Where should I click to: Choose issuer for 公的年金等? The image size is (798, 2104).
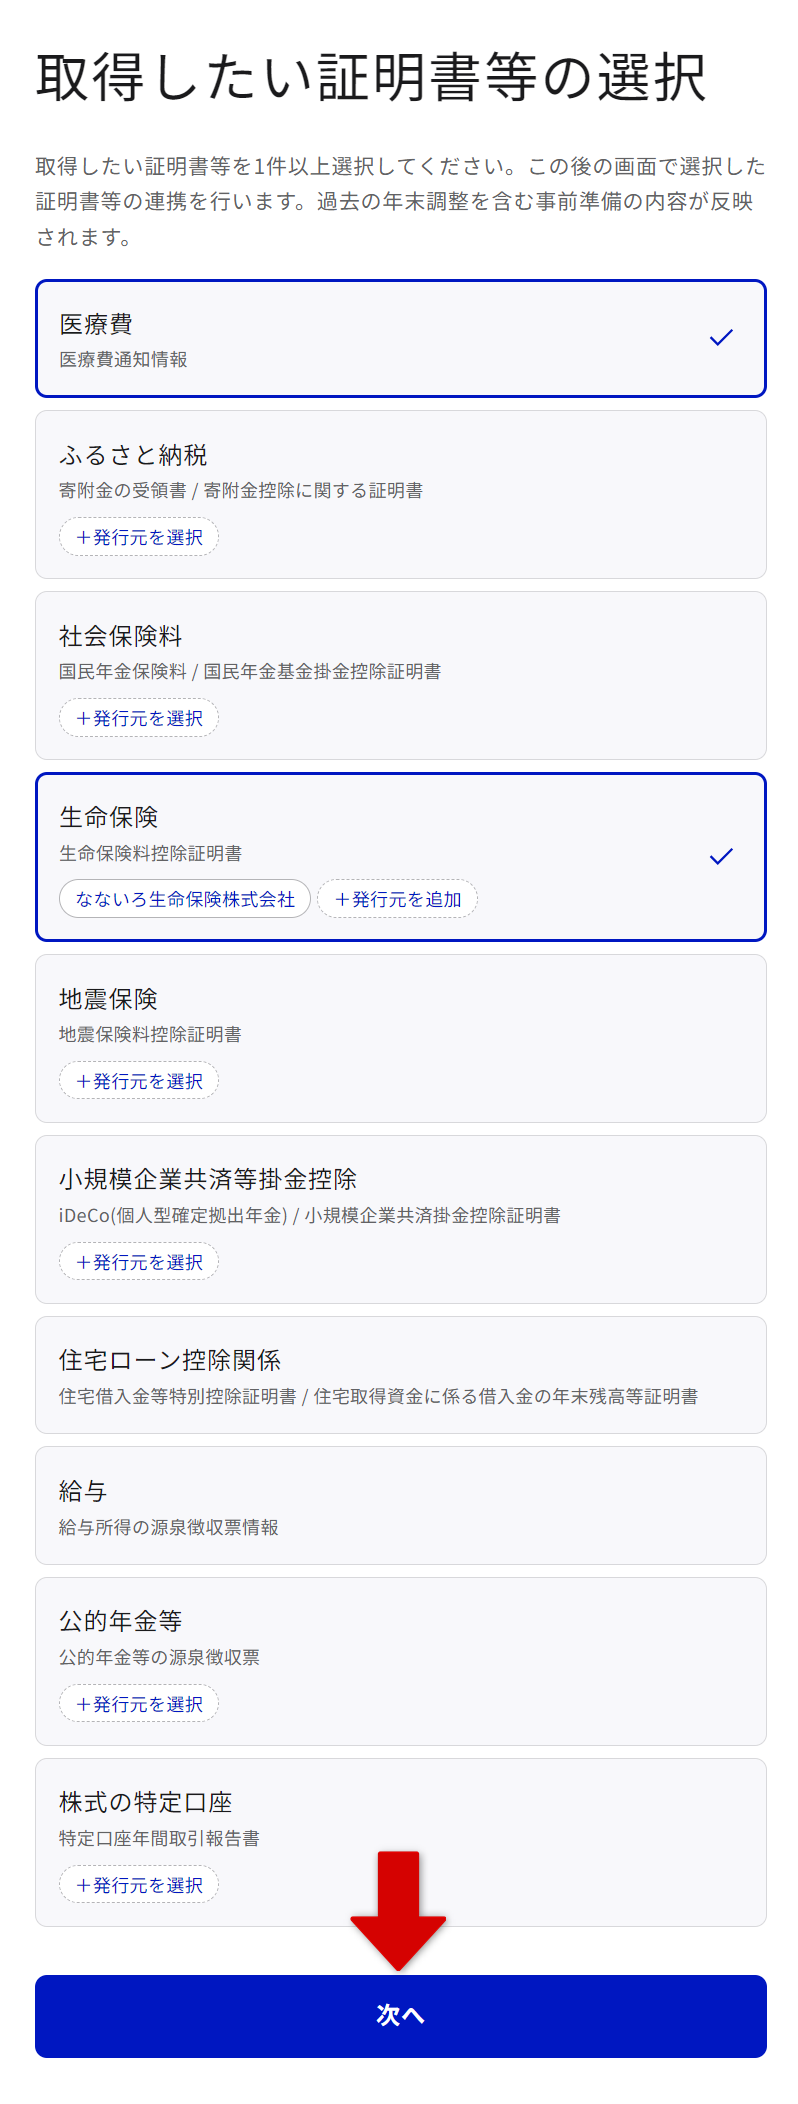(139, 1704)
